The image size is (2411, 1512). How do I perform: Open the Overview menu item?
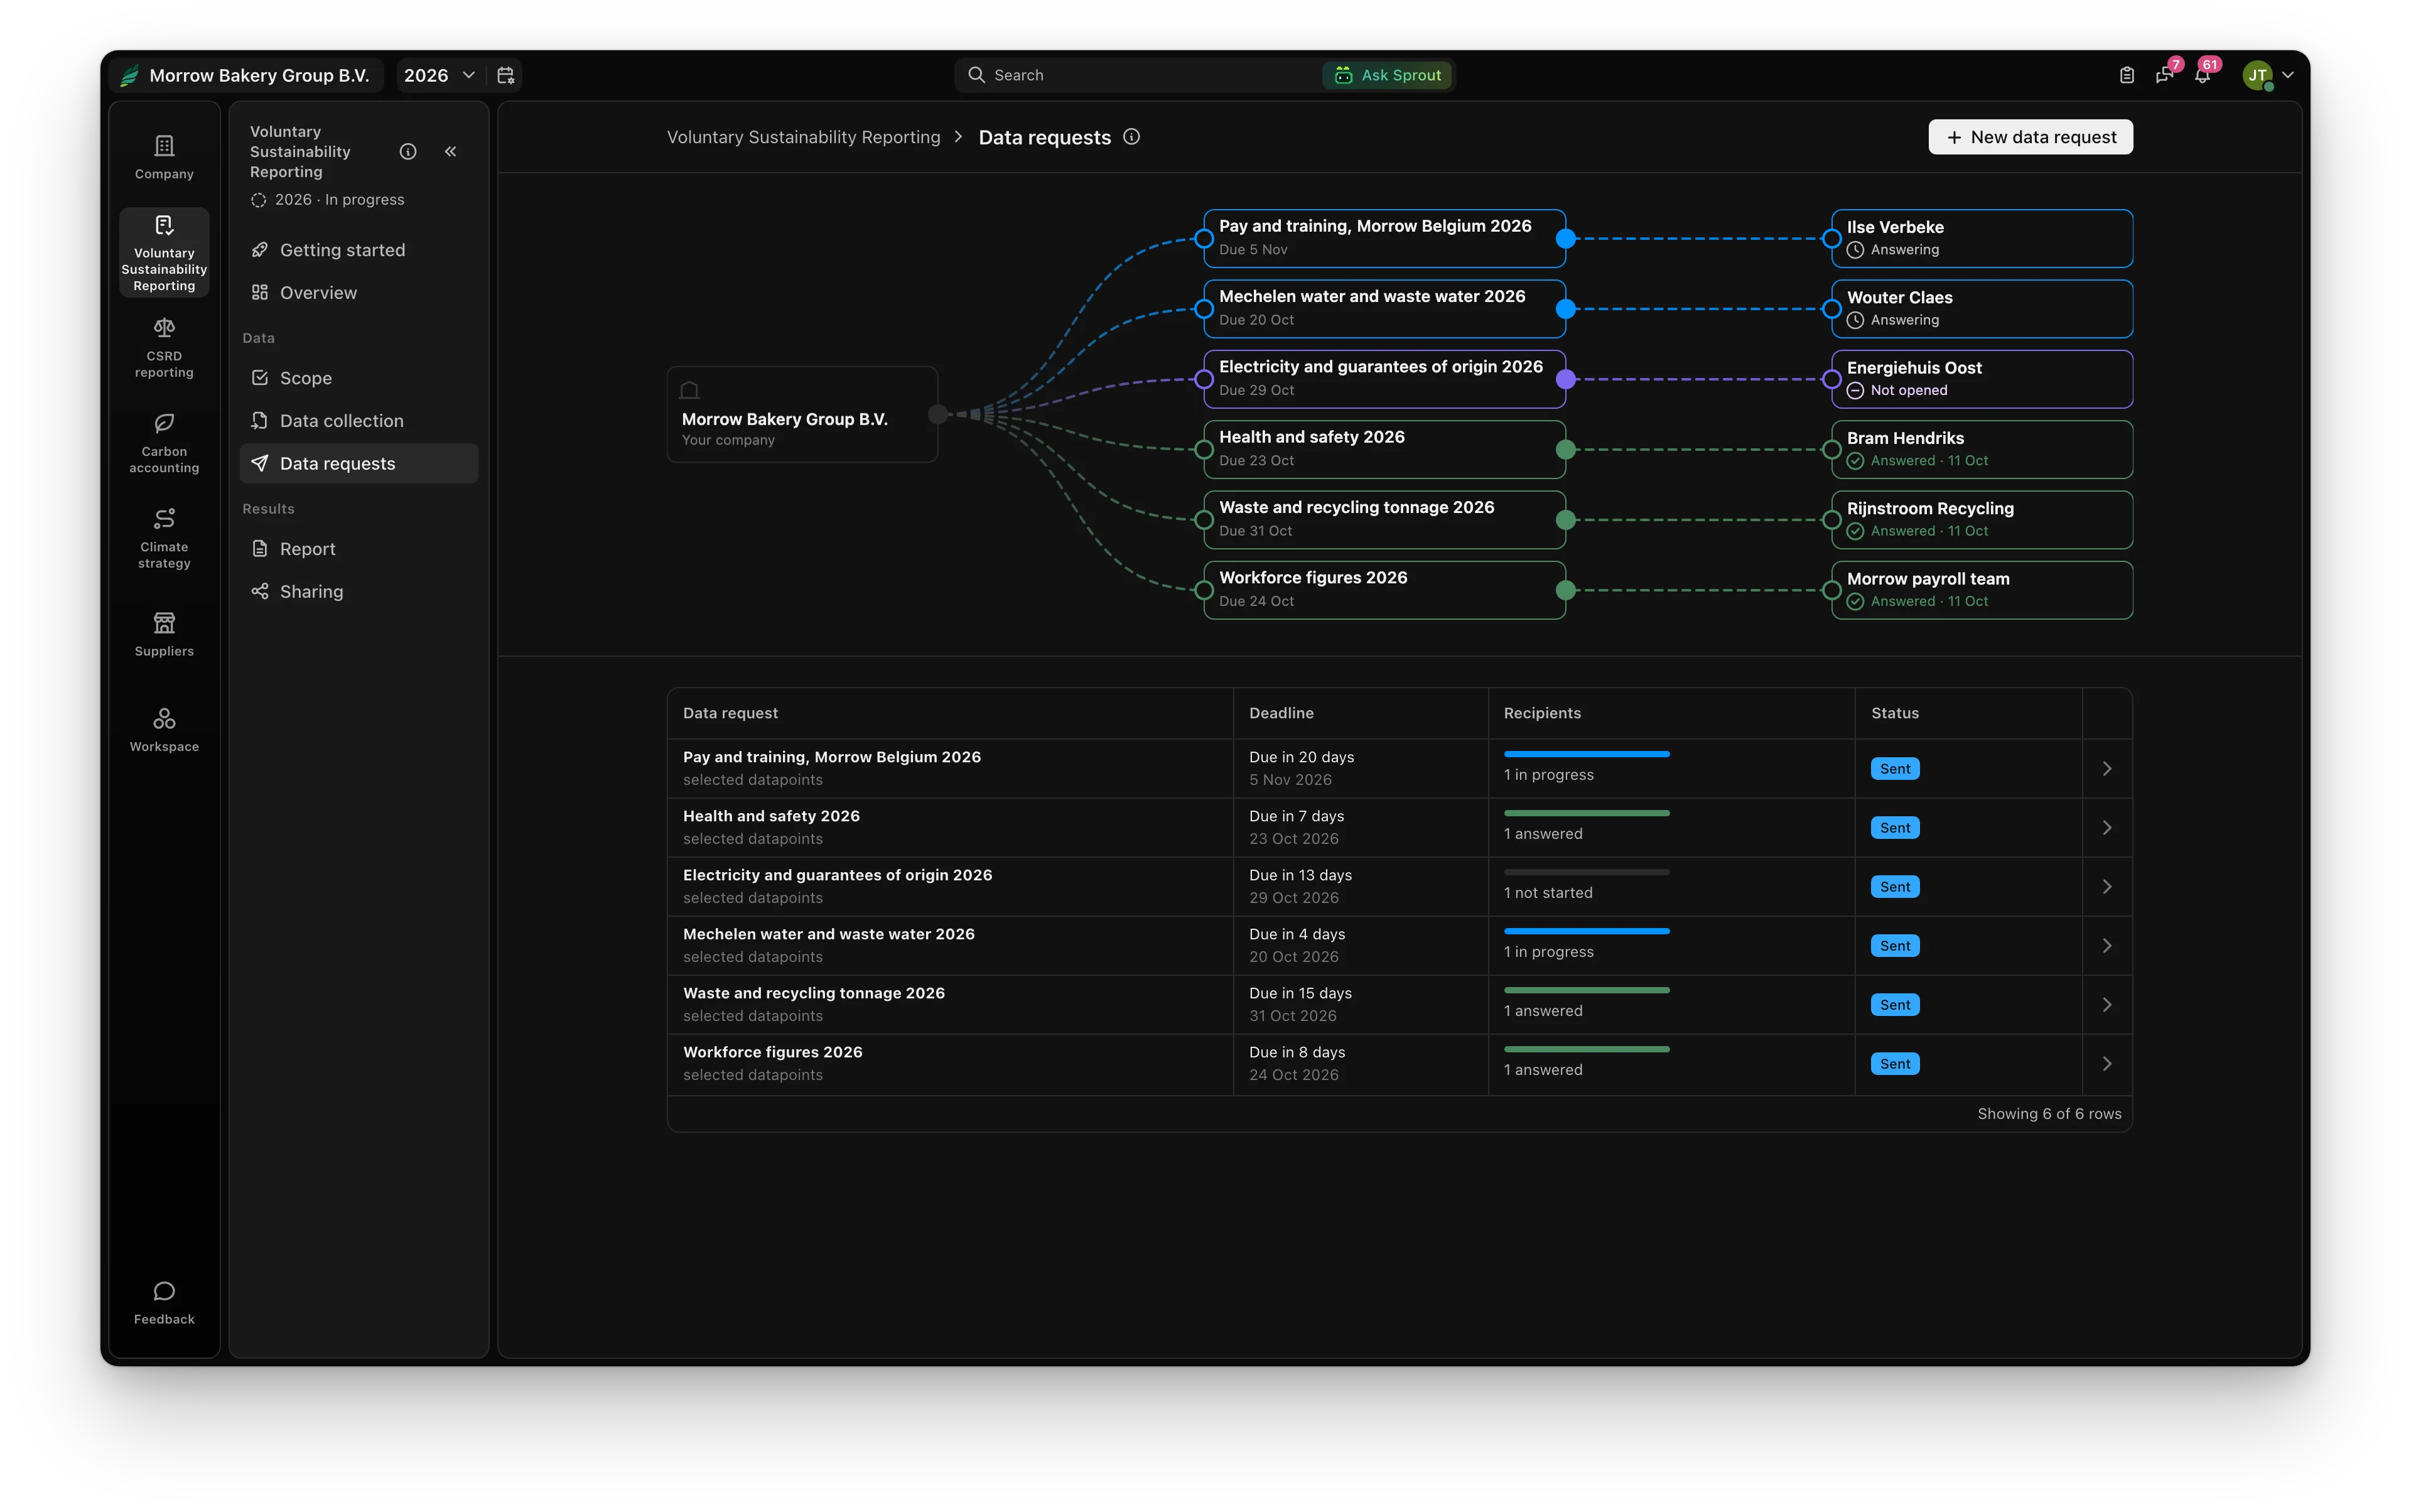tap(359, 293)
